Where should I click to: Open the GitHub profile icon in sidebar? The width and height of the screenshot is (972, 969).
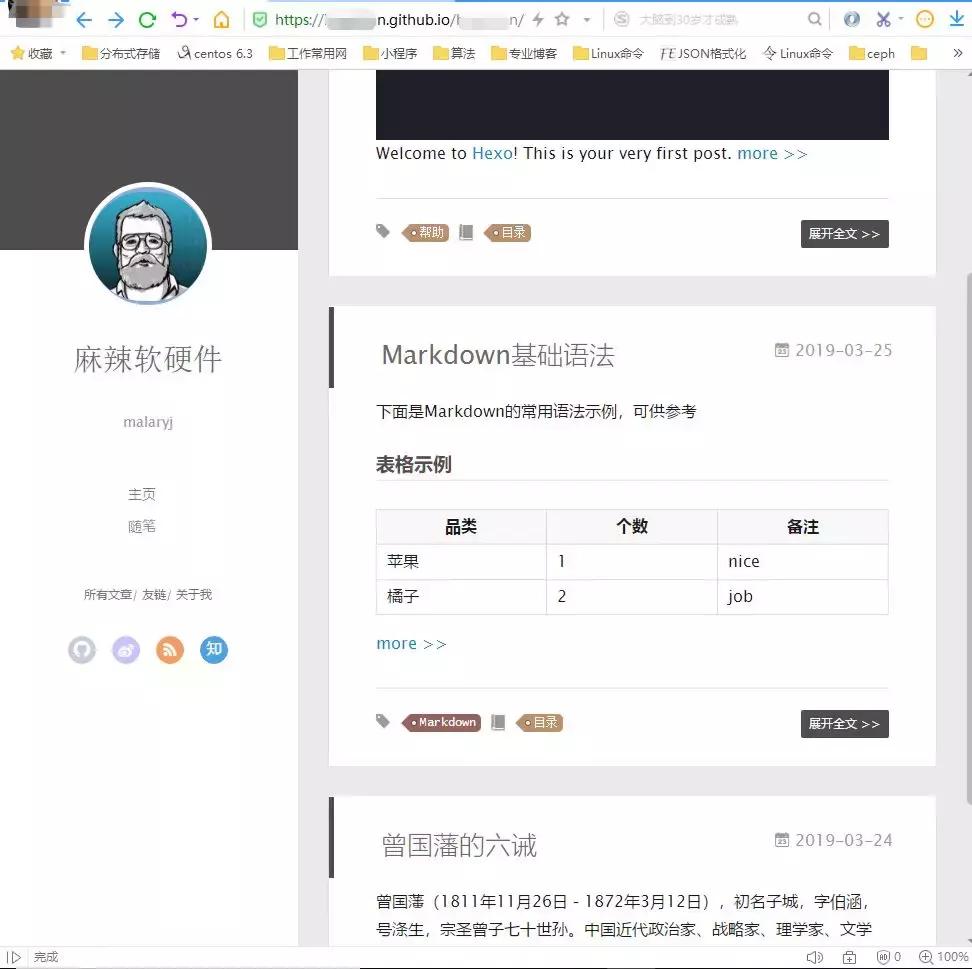(x=81, y=650)
